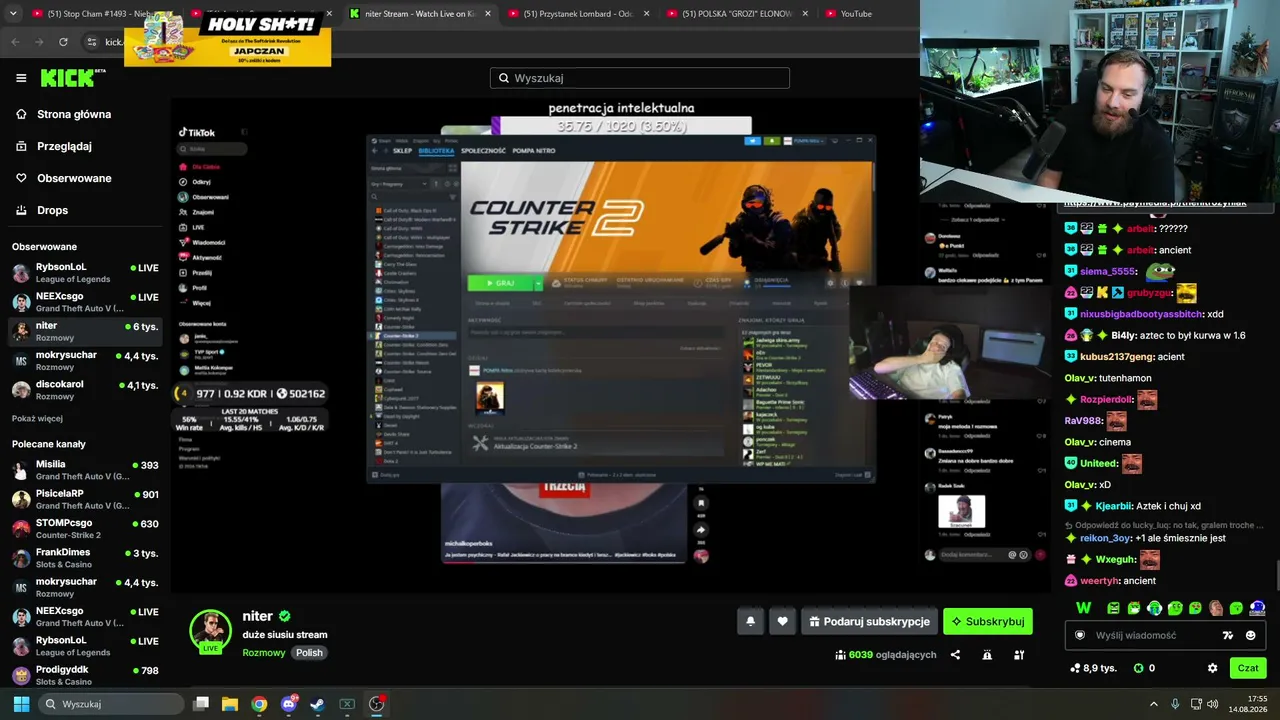This screenshot has height=720, width=1280.
Task: Open File Explorer from taskbar
Action: coord(230,704)
